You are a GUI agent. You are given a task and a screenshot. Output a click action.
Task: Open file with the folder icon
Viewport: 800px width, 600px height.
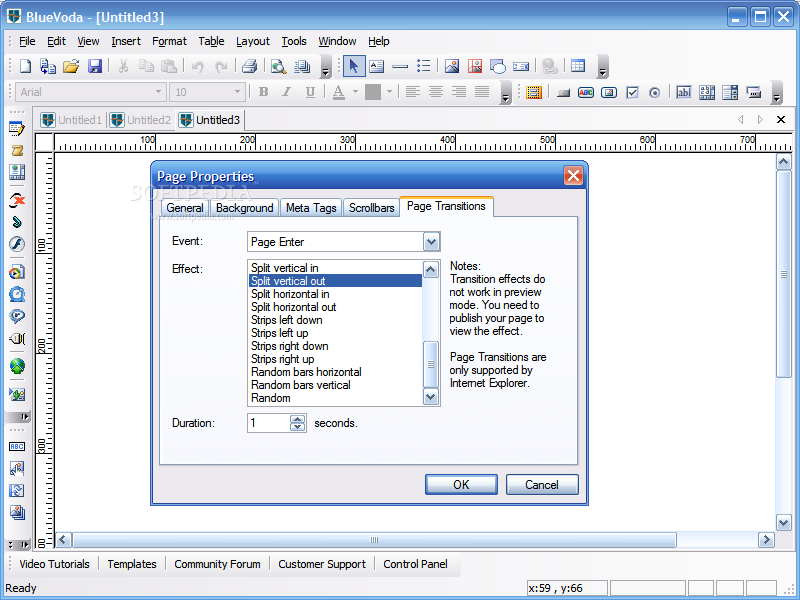click(71, 66)
